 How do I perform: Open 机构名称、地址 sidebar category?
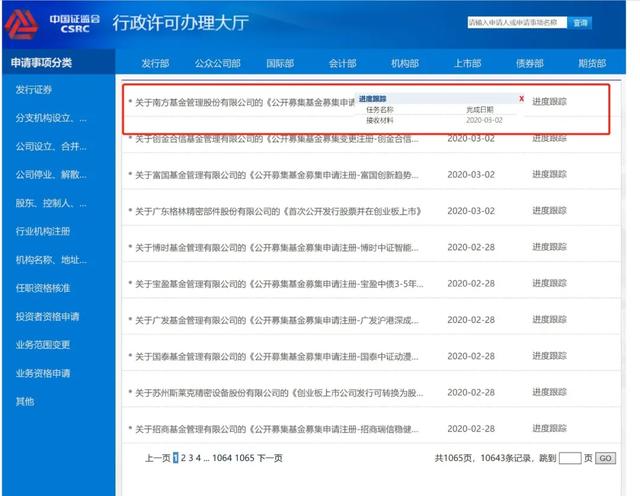tap(51, 260)
